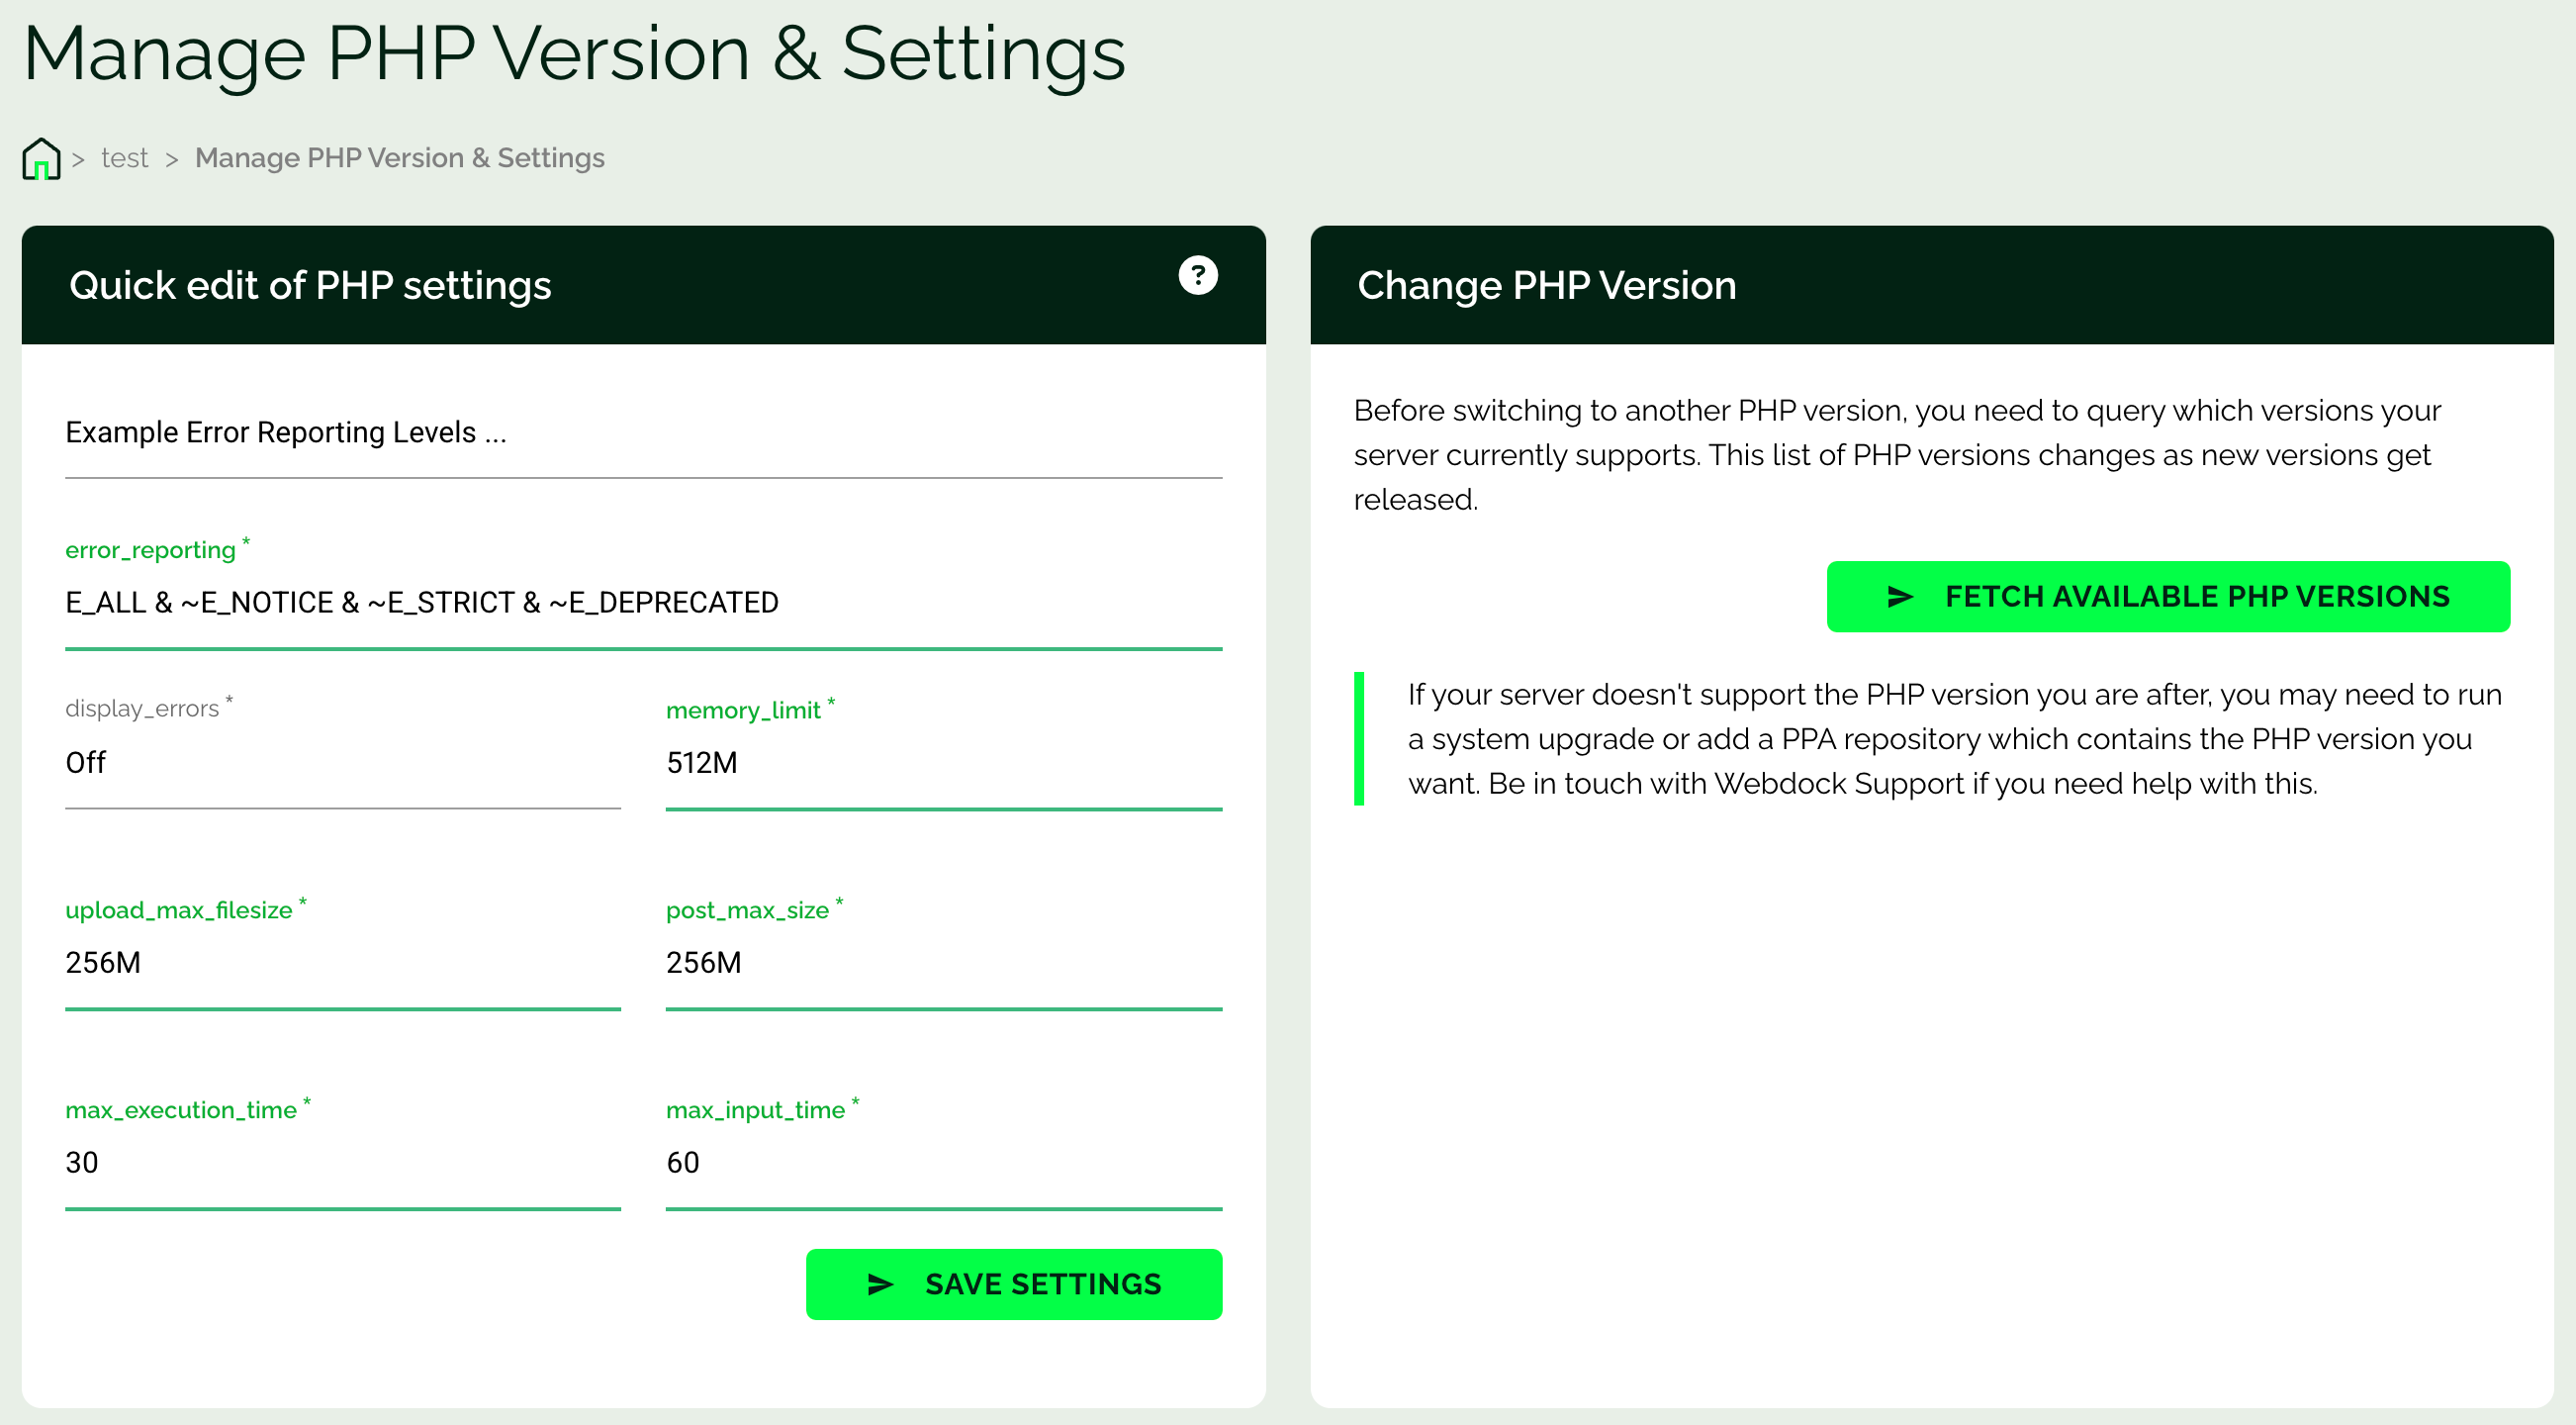Viewport: 2576px width, 1425px height.
Task: Focus the max_execution_time field showing 30
Action: coord(342,1163)
